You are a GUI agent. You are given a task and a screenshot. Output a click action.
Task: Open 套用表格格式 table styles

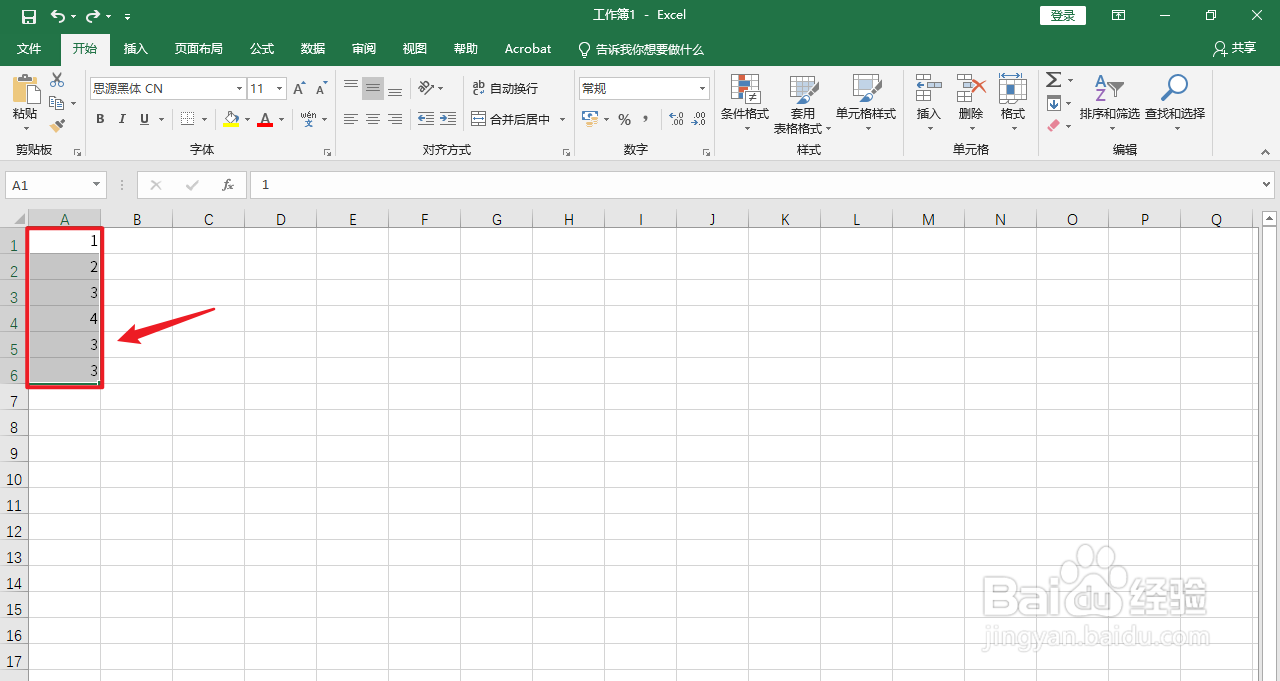pyautogui.click(x=802, y=104)
